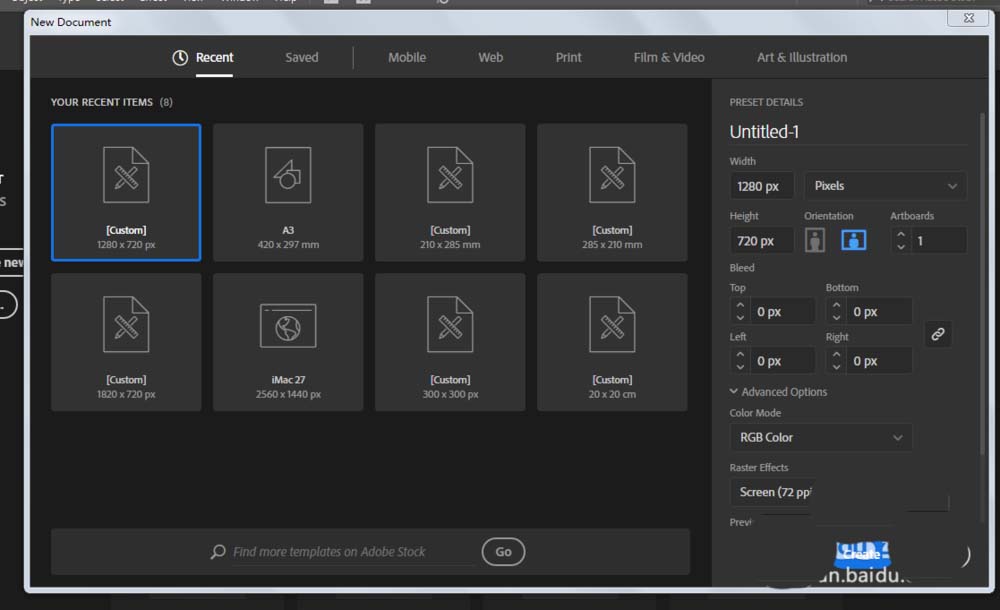This screenshot has width=1000, height=610.
Task: Click the Right bleed input field
Action: pyautogui.click(x=879, y=361)
